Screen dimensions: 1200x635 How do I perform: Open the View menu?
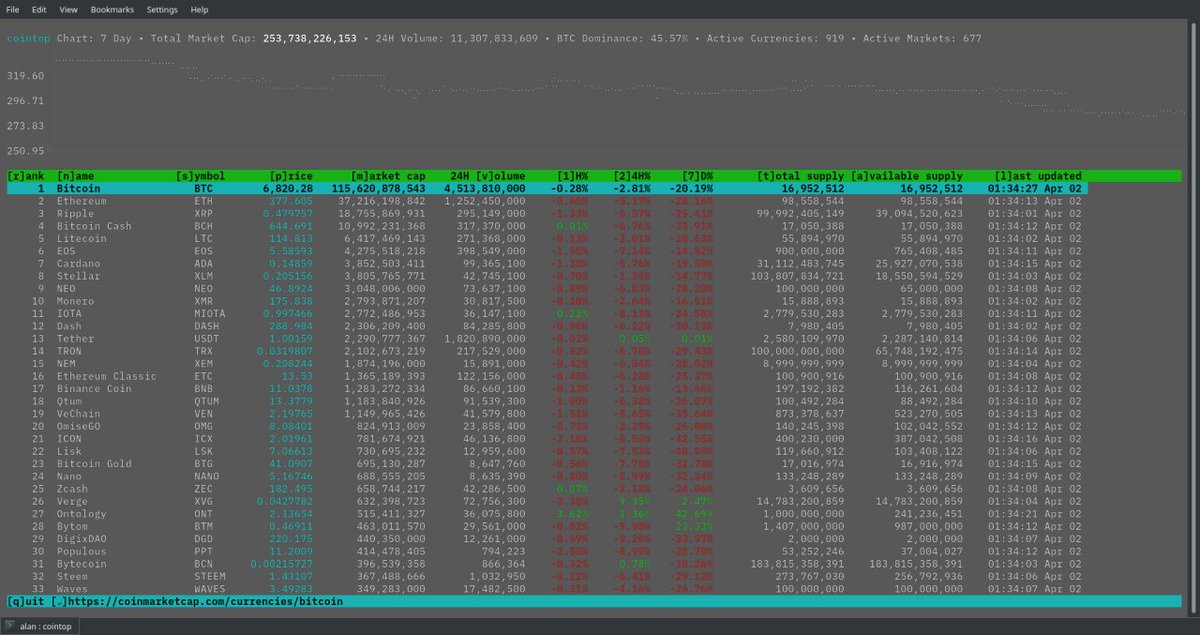(x=67, y=9)
